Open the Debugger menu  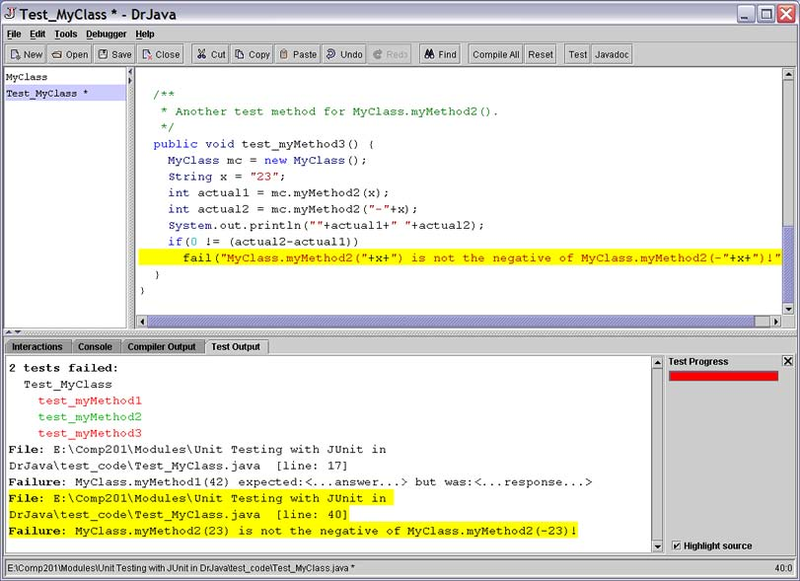click(x=106, y=34)
